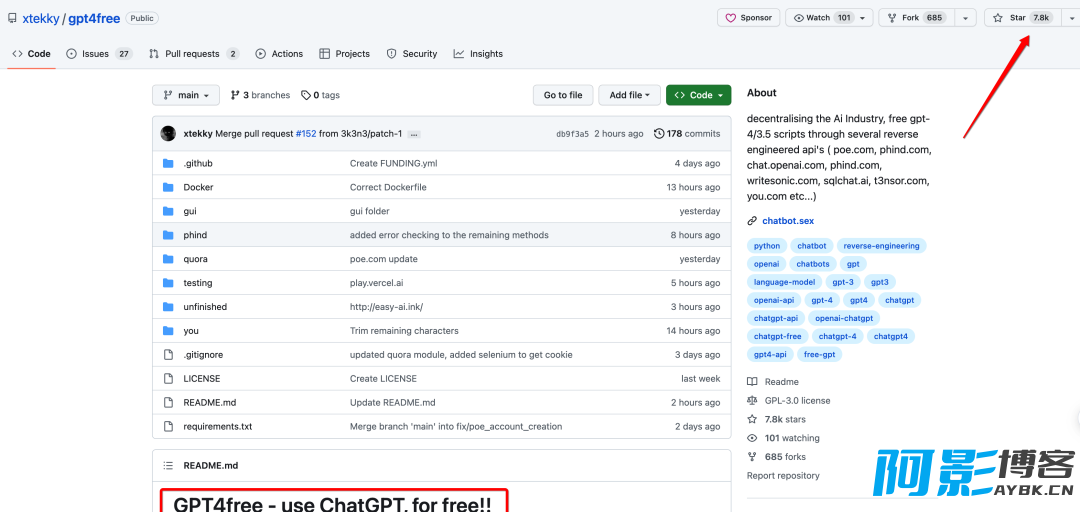Click the .github folder icon

coord(168,163)
